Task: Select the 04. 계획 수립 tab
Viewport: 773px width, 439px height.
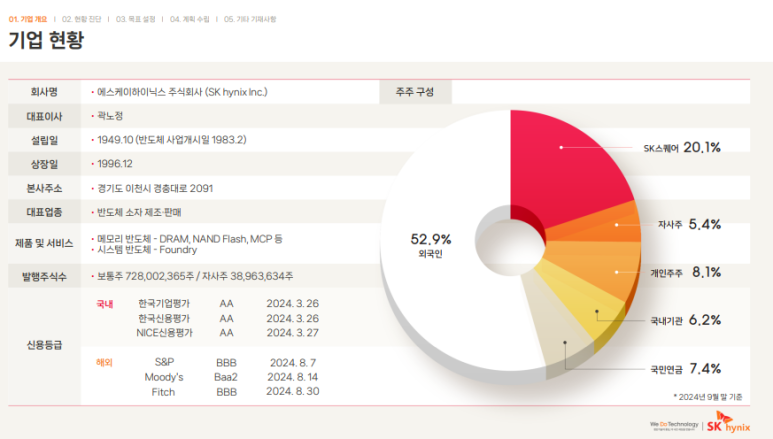Action: point(190,19)
